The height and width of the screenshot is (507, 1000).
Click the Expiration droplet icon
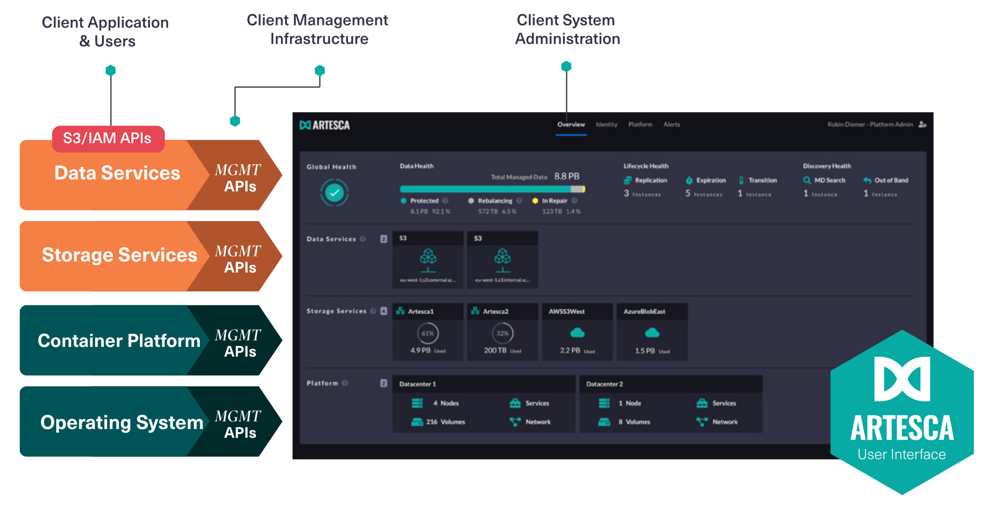(x=689, y=180)
